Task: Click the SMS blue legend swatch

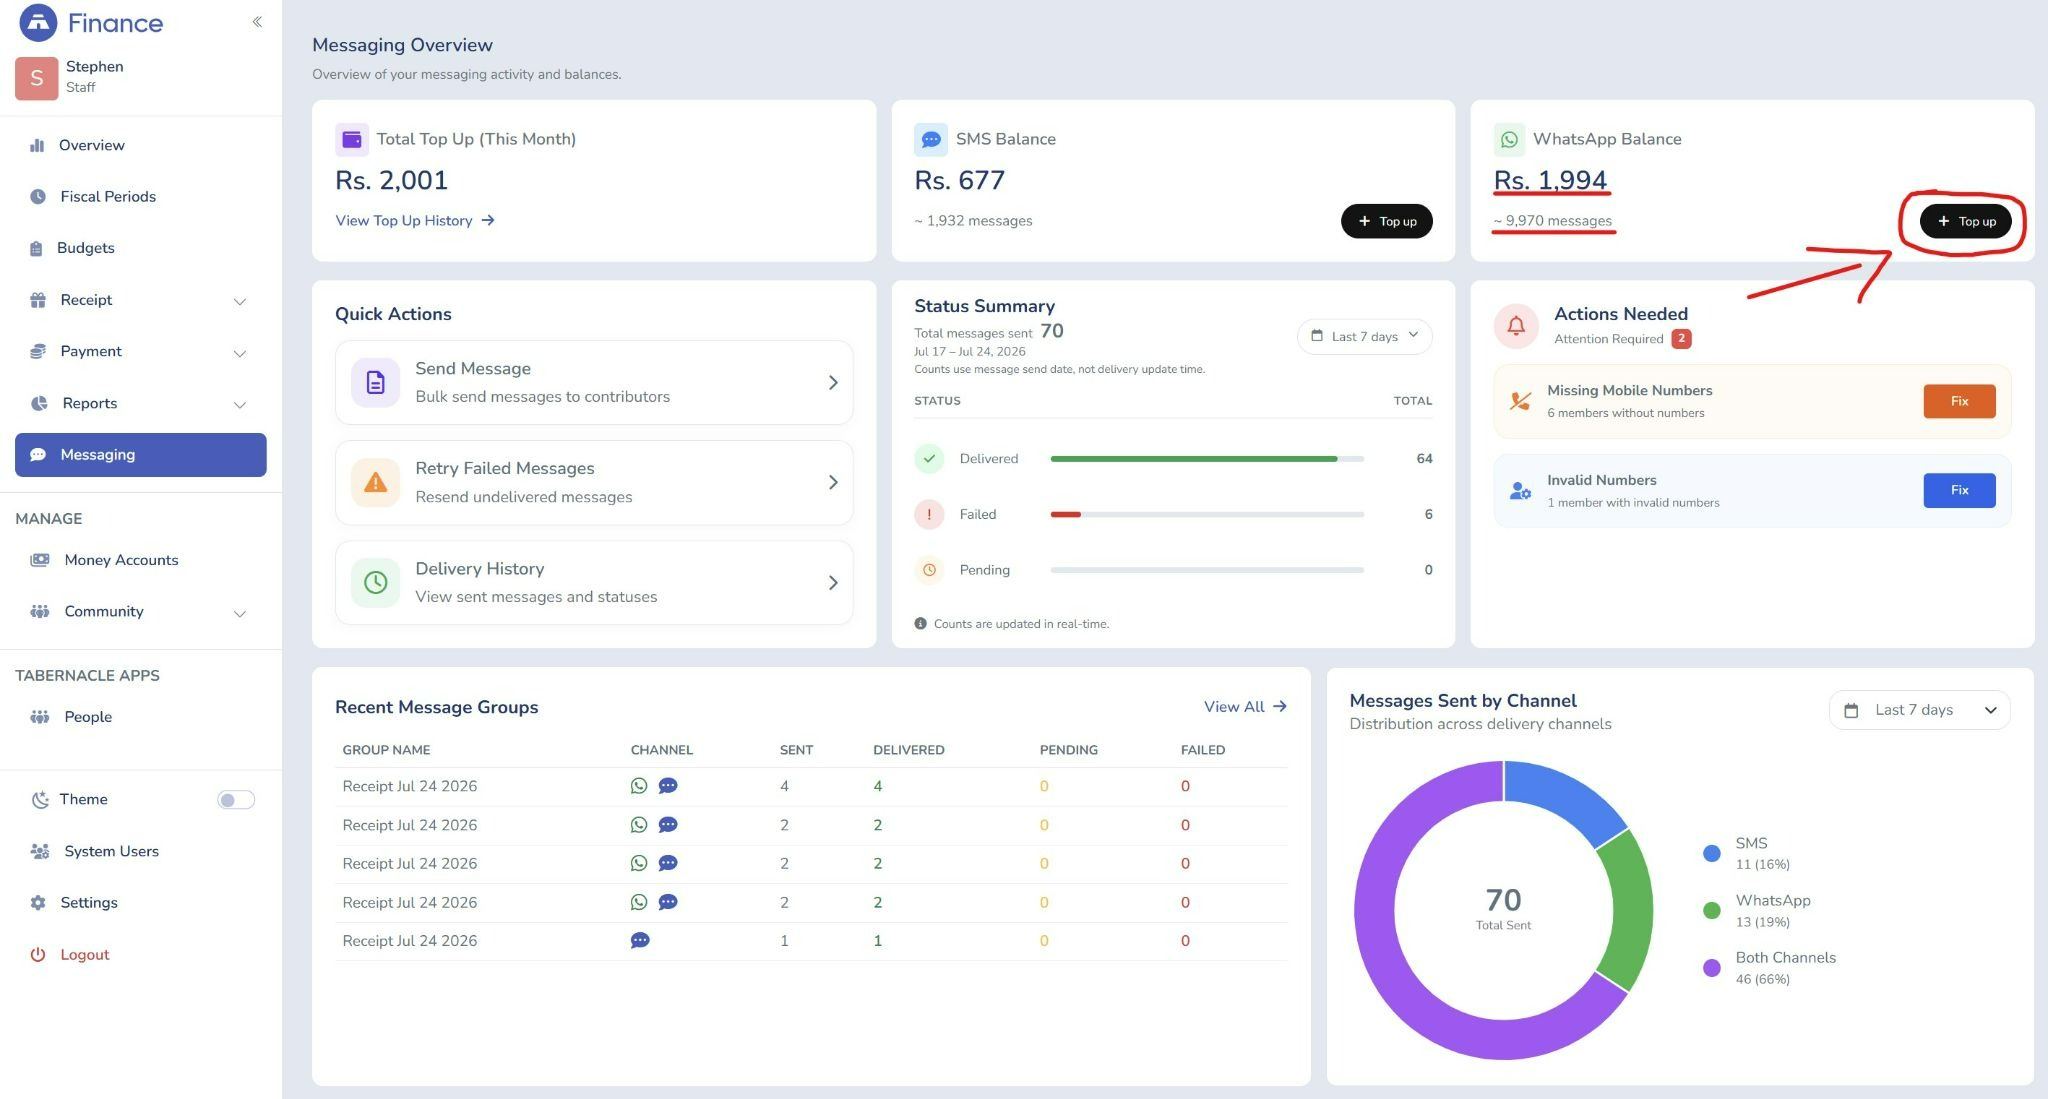Action: point(1711,853)
